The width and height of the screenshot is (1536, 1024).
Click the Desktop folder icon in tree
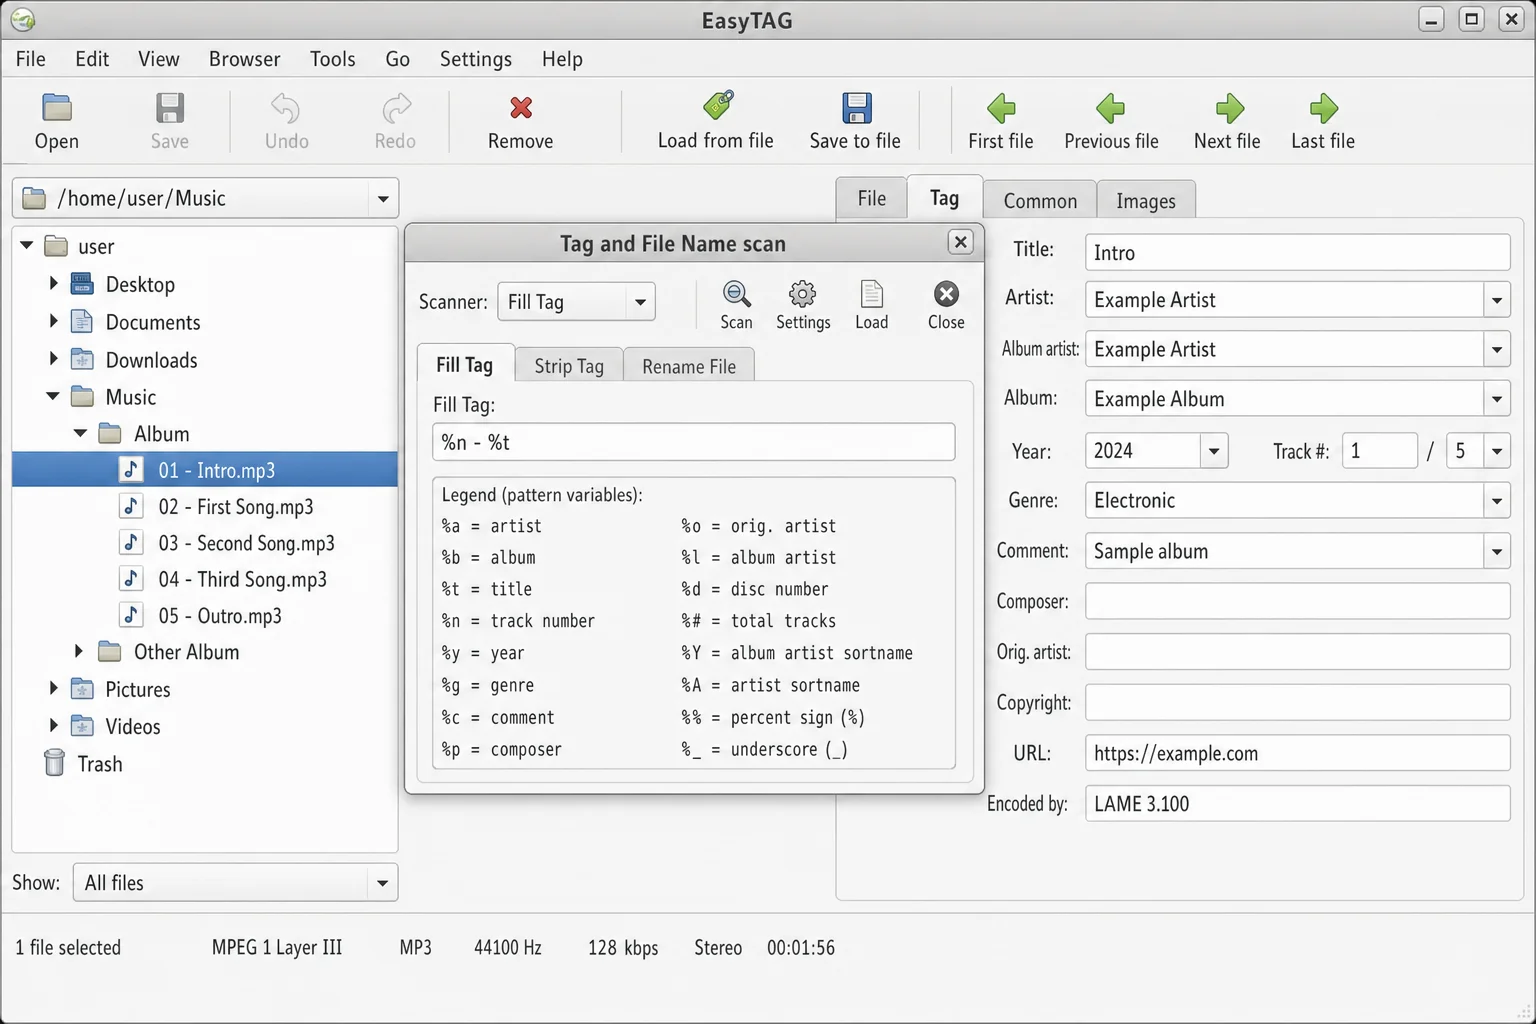[x=82, y=284]
